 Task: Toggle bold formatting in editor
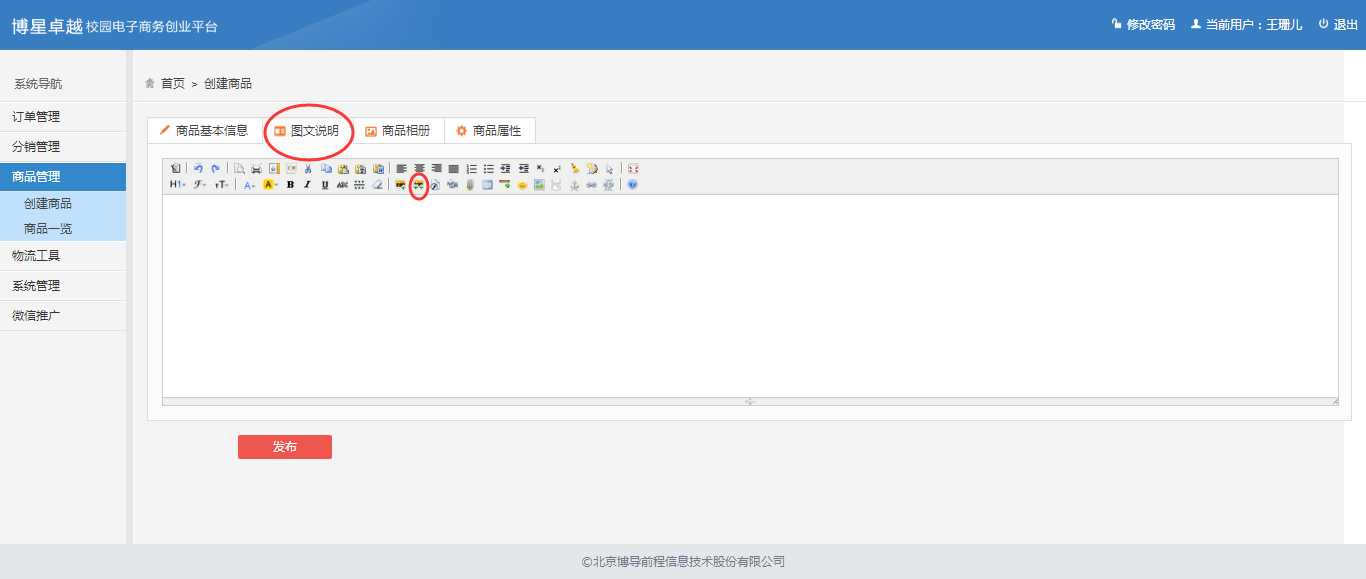[x=290, y=185]
